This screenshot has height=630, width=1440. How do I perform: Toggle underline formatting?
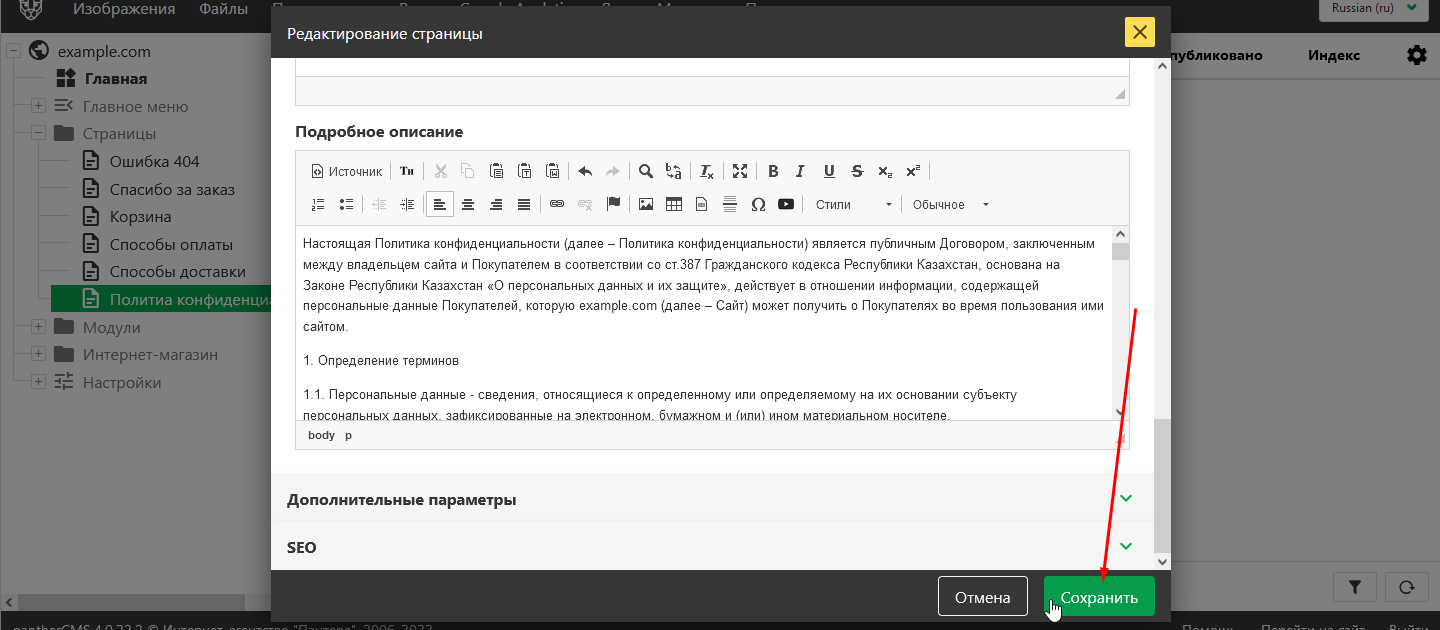tap(829, 171)
